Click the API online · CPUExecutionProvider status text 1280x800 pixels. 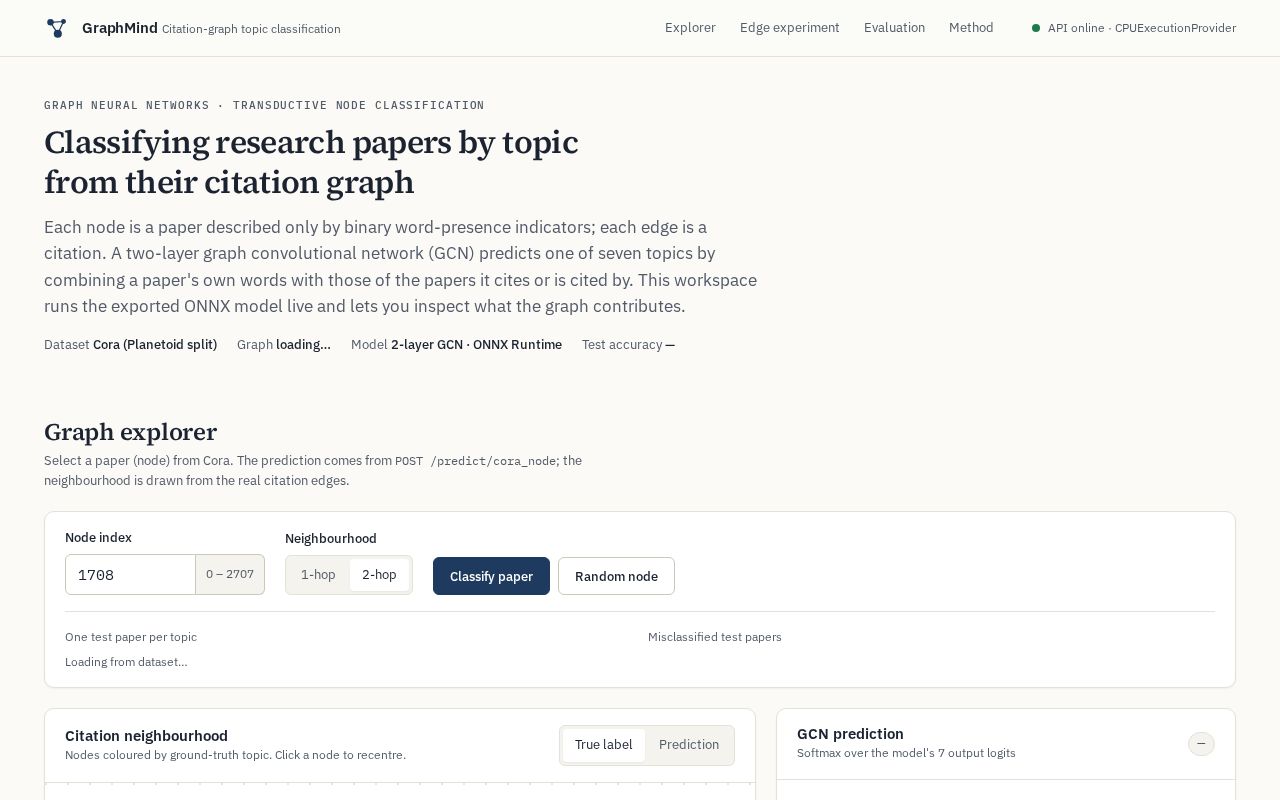tap(1142, 28)
